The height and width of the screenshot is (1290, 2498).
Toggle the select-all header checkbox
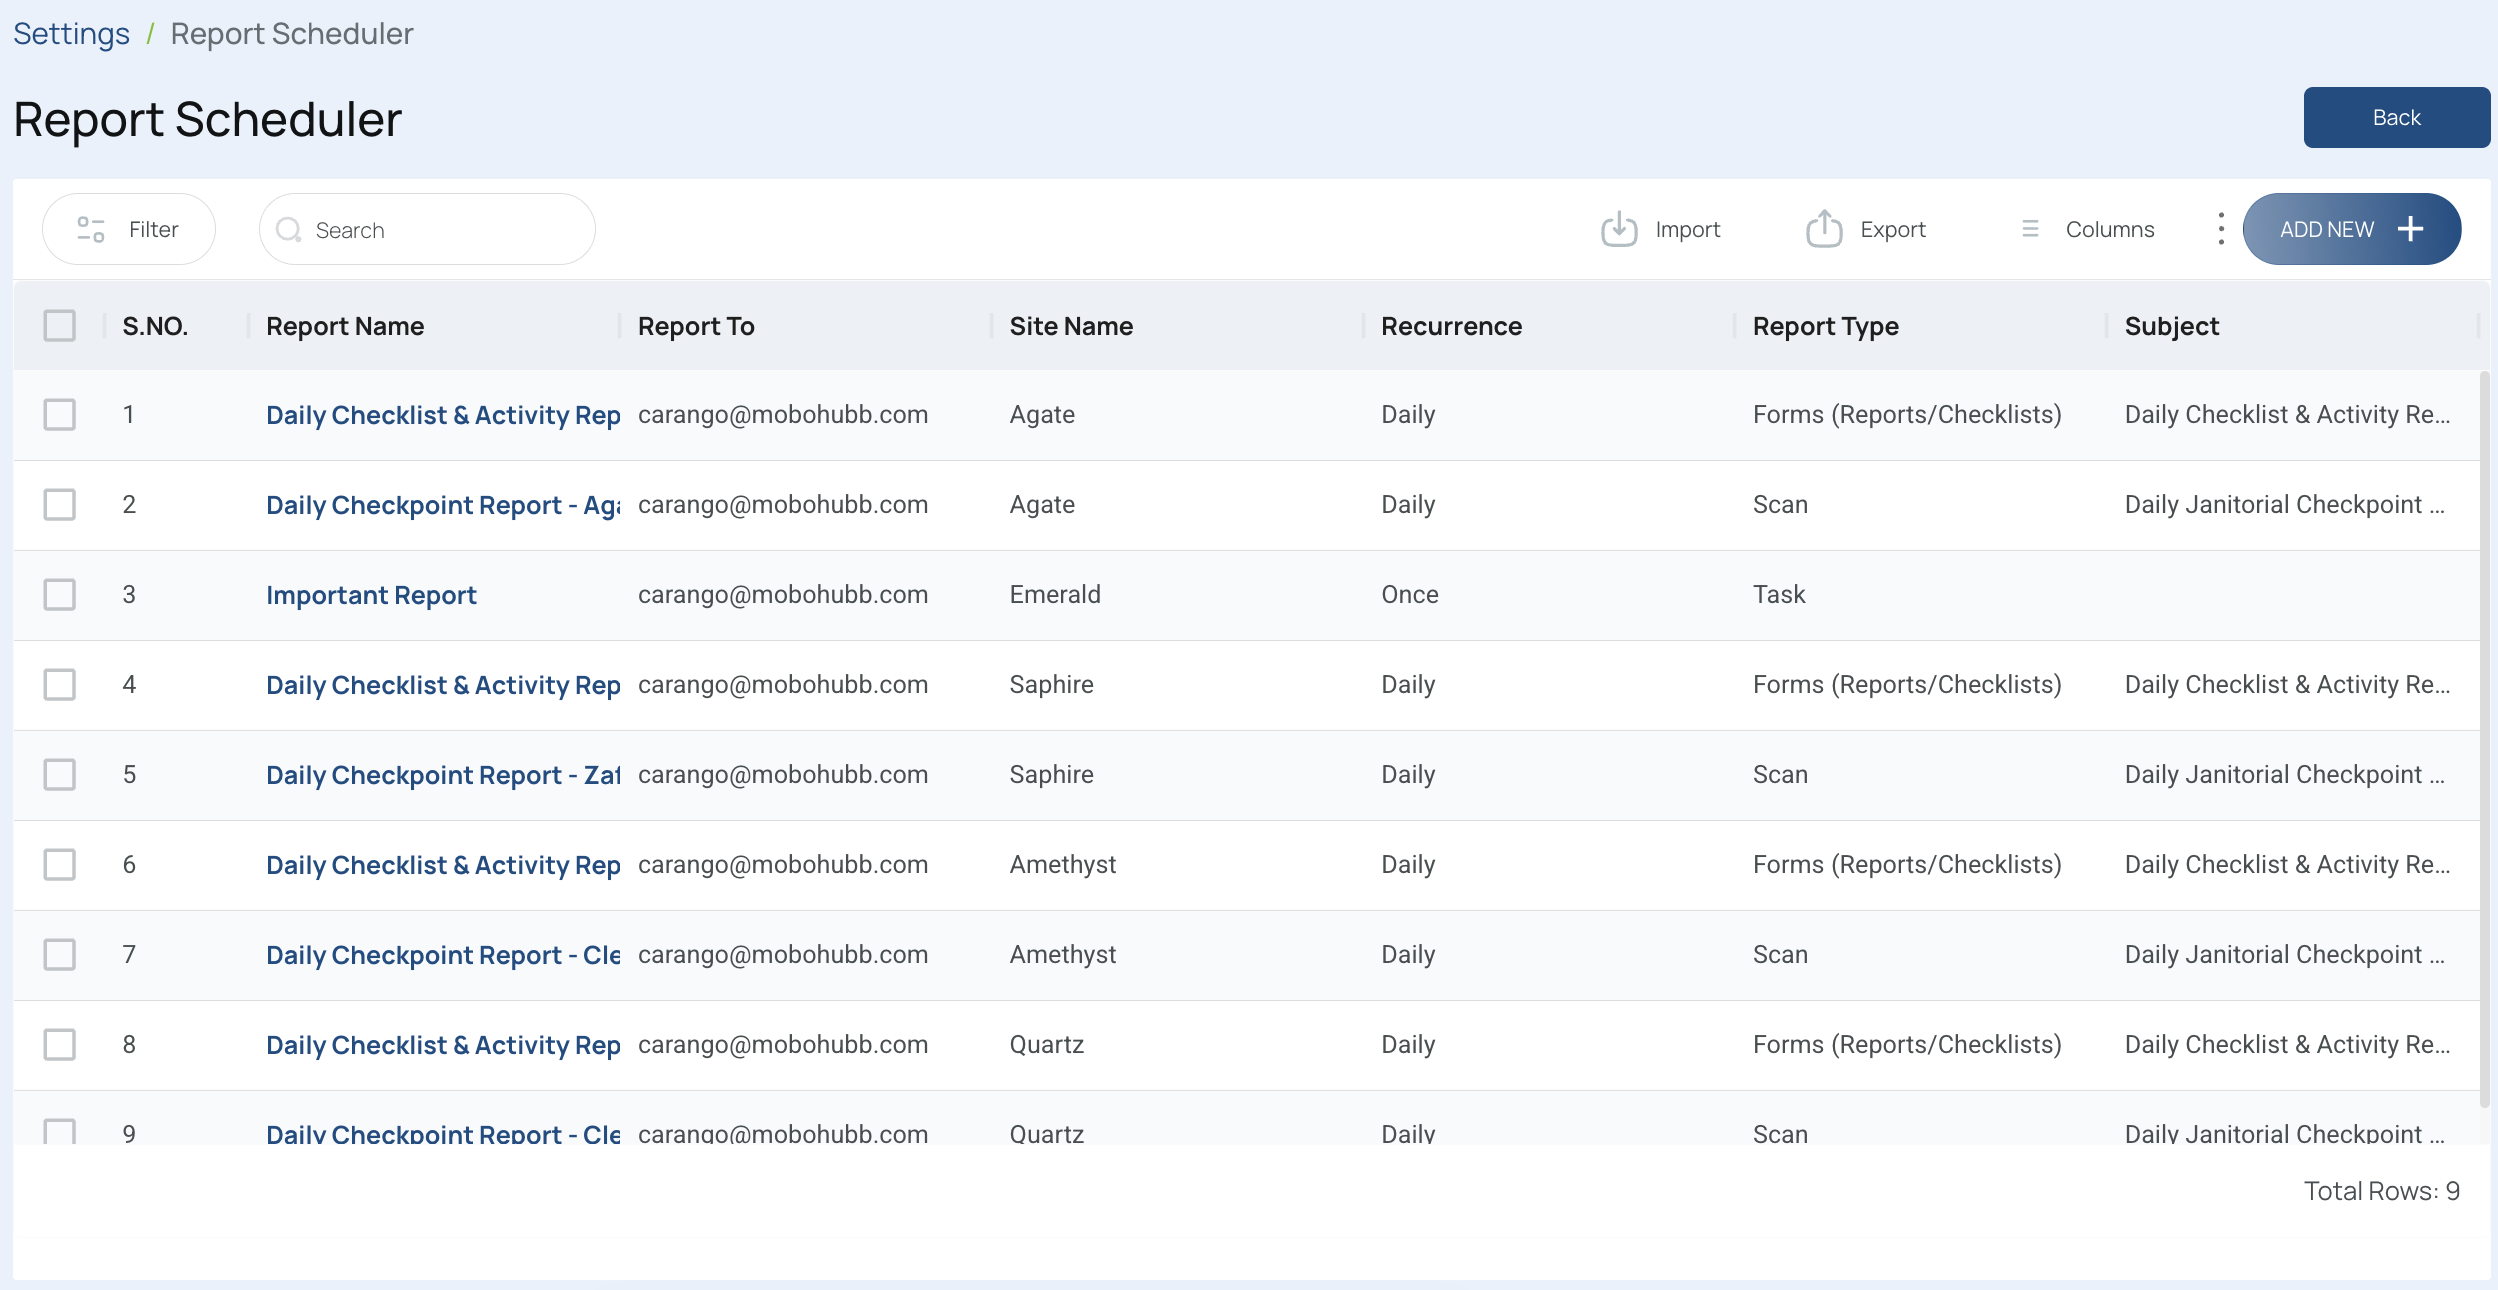pos(60,326)
